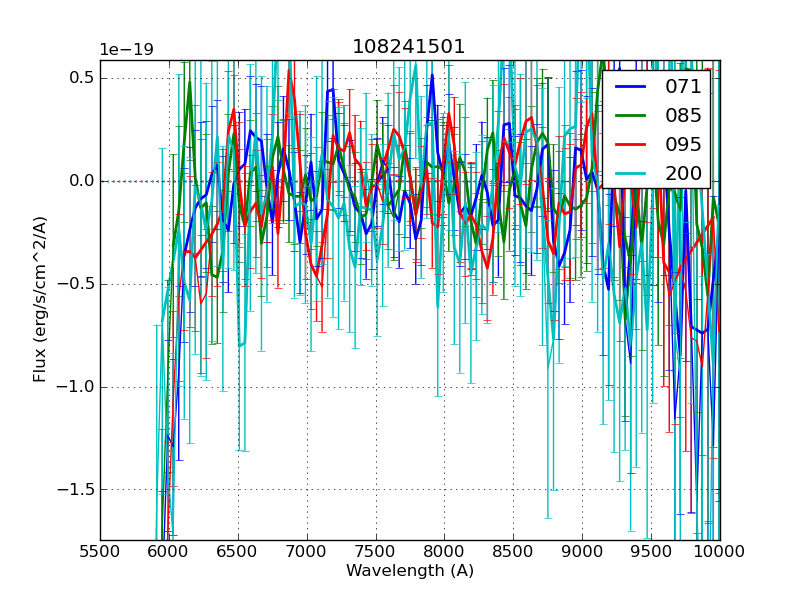The width and height of the screenshot is (800, 600).
Task: Click the Flux y-axis label
Action: point(40,300)
